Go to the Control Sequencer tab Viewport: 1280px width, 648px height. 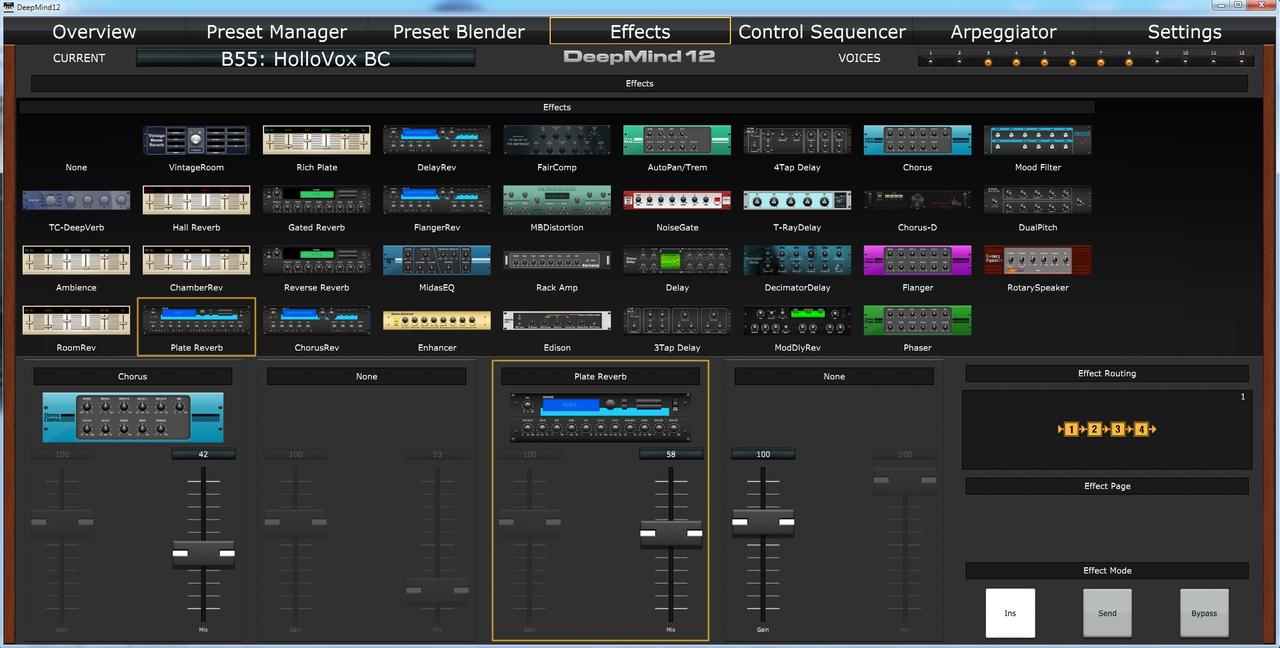pyautogui.click(x=822, y=31)
